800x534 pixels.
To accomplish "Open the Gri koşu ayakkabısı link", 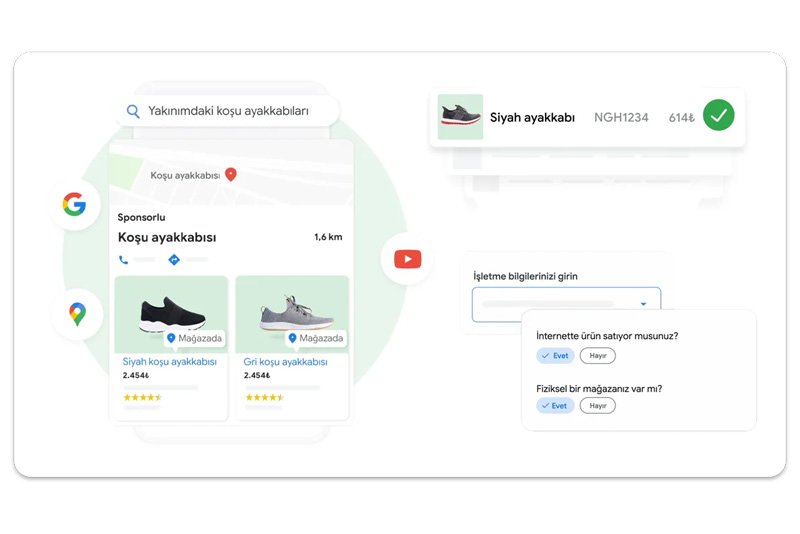I will tap(285, 362).
